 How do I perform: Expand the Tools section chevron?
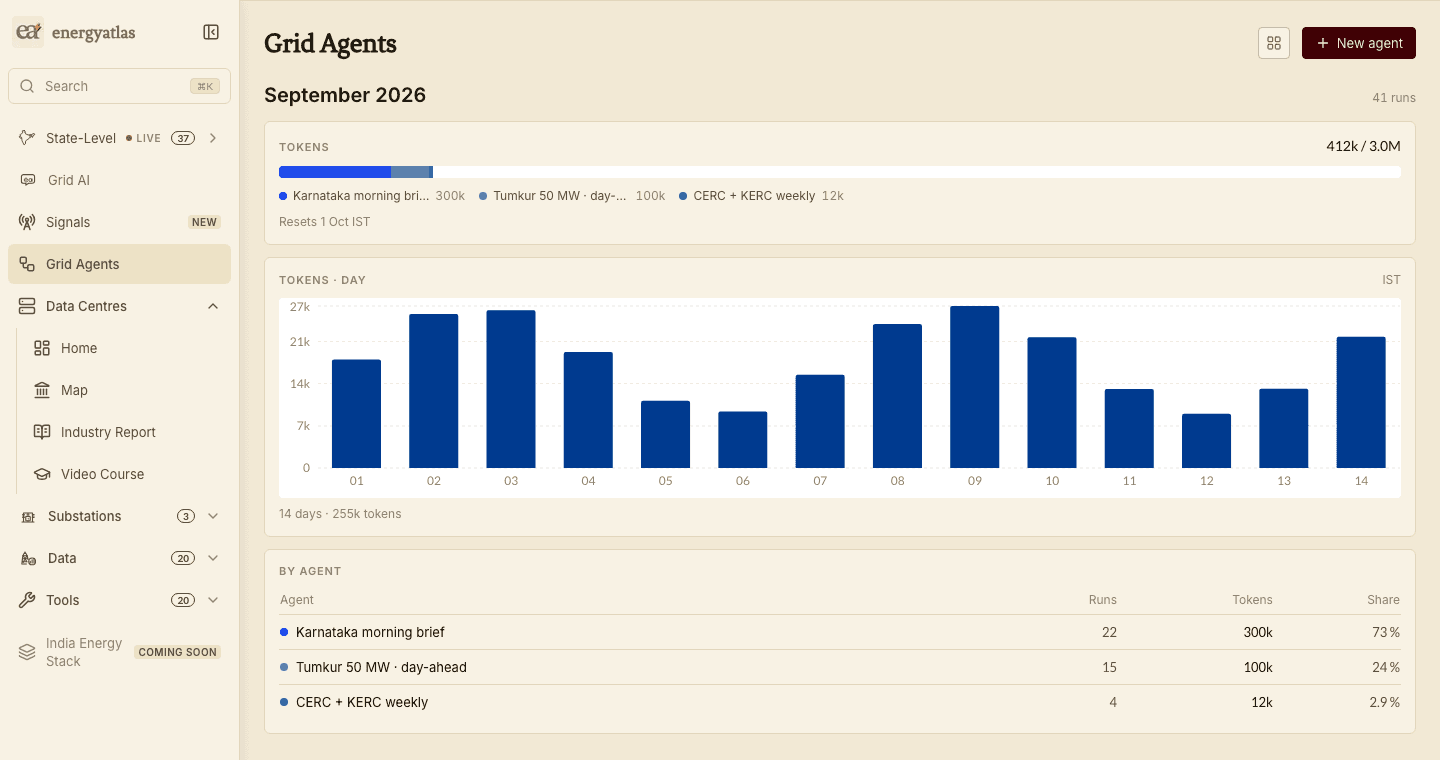coord(213,600)
